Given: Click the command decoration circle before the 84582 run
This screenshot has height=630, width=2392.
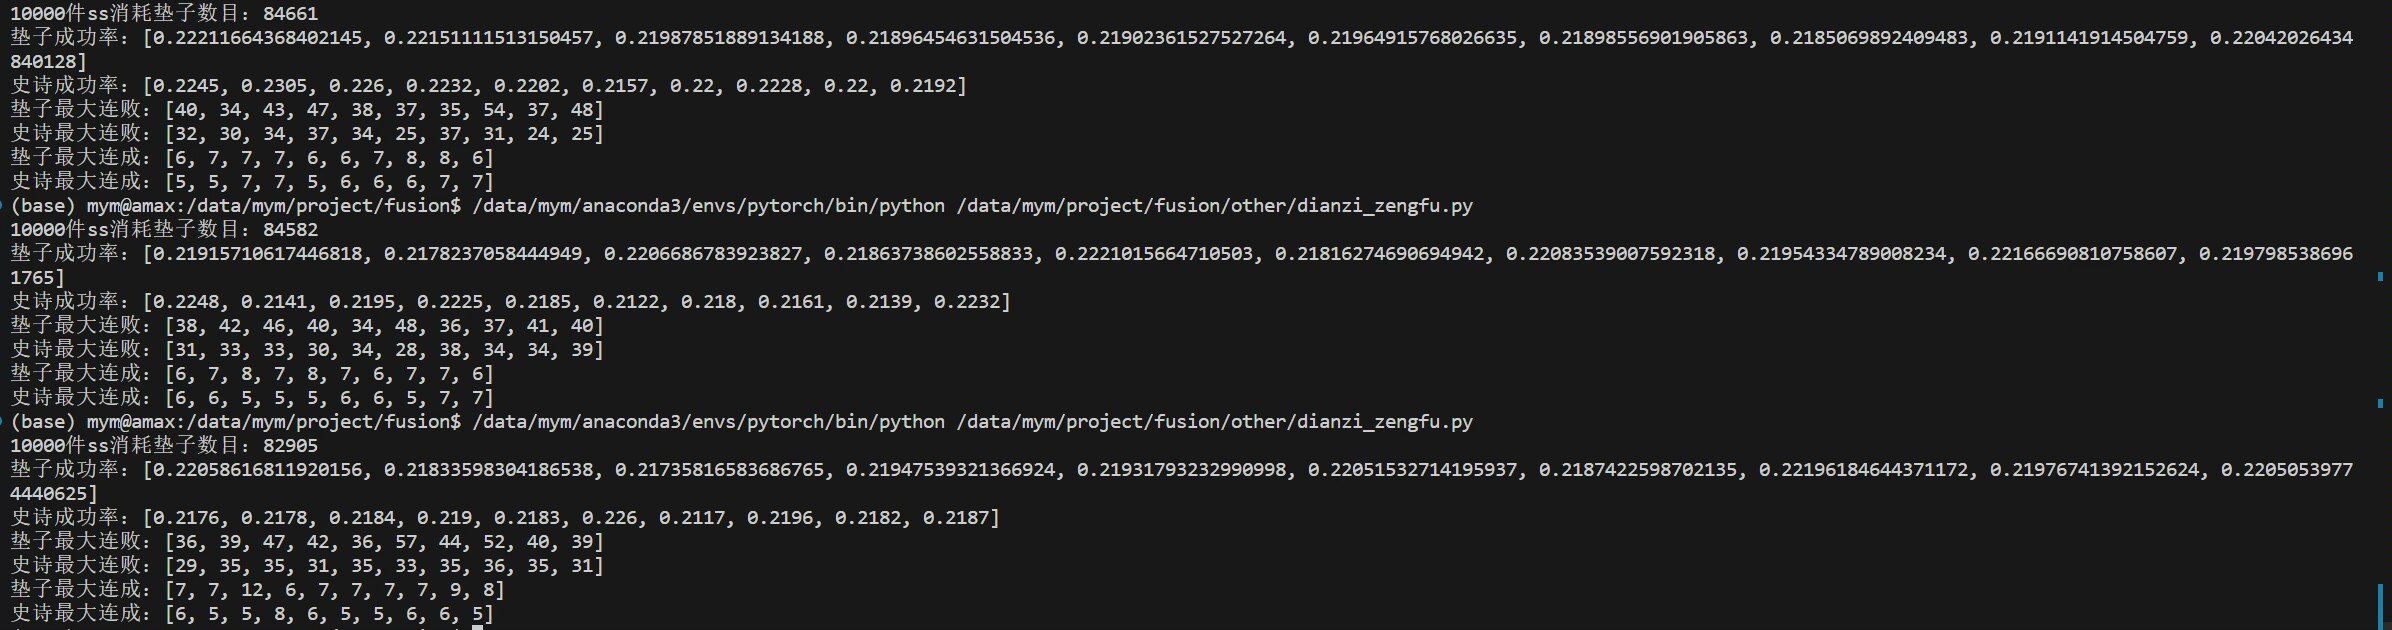Looking at the screenshot, I should (x=3, y=206).
